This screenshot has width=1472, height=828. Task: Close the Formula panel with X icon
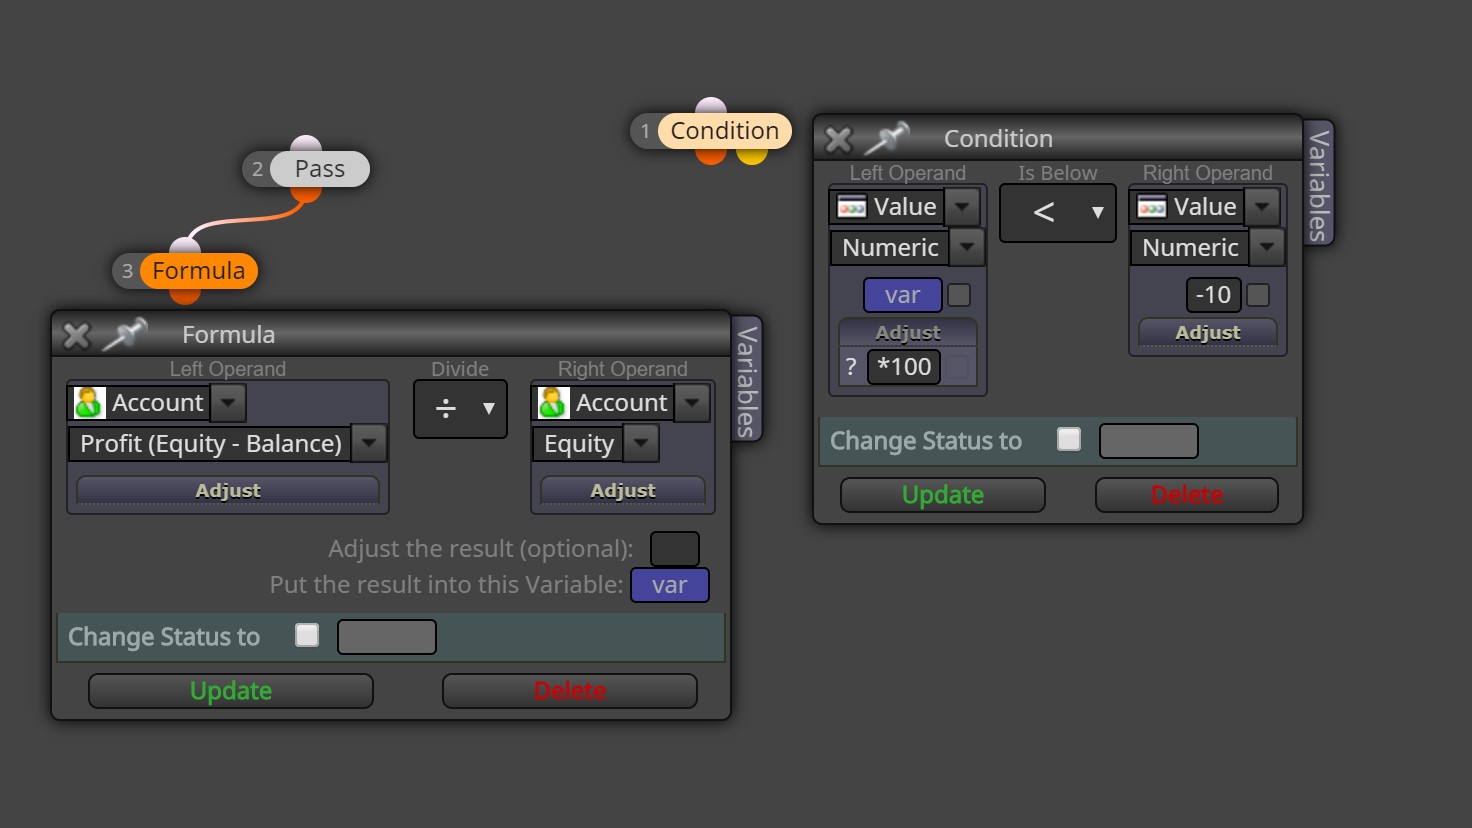coord(77,335)
